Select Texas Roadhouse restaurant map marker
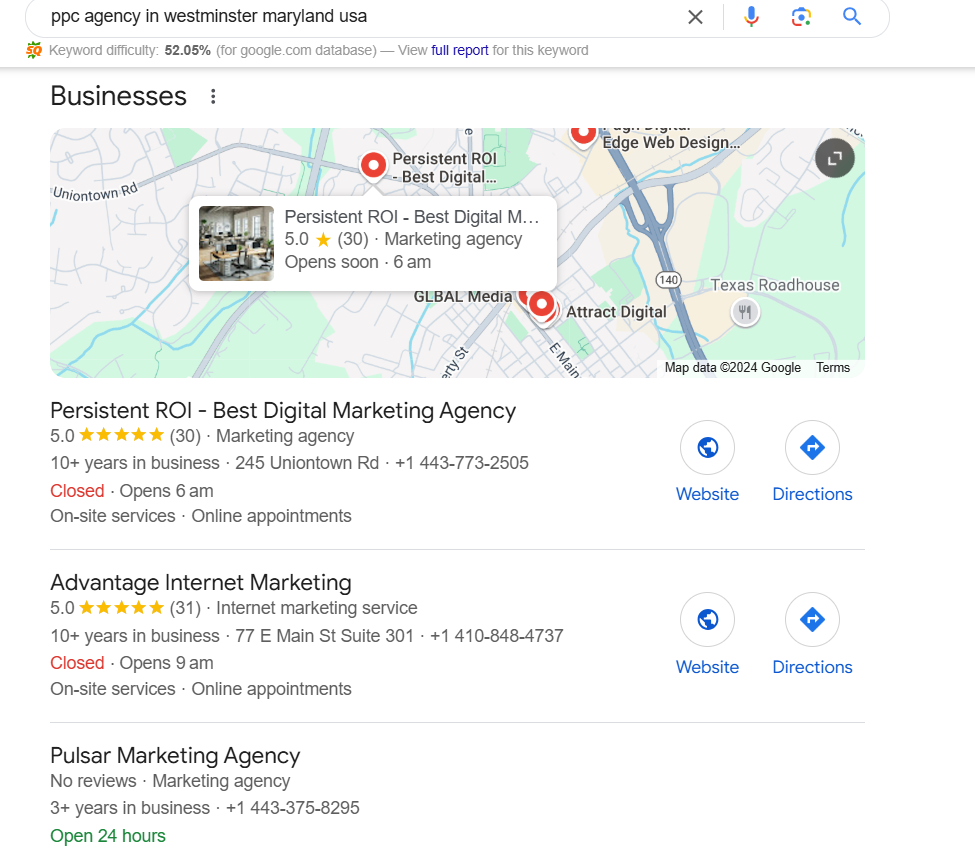This screenshot has width=975, height=851. coord(745,311)
